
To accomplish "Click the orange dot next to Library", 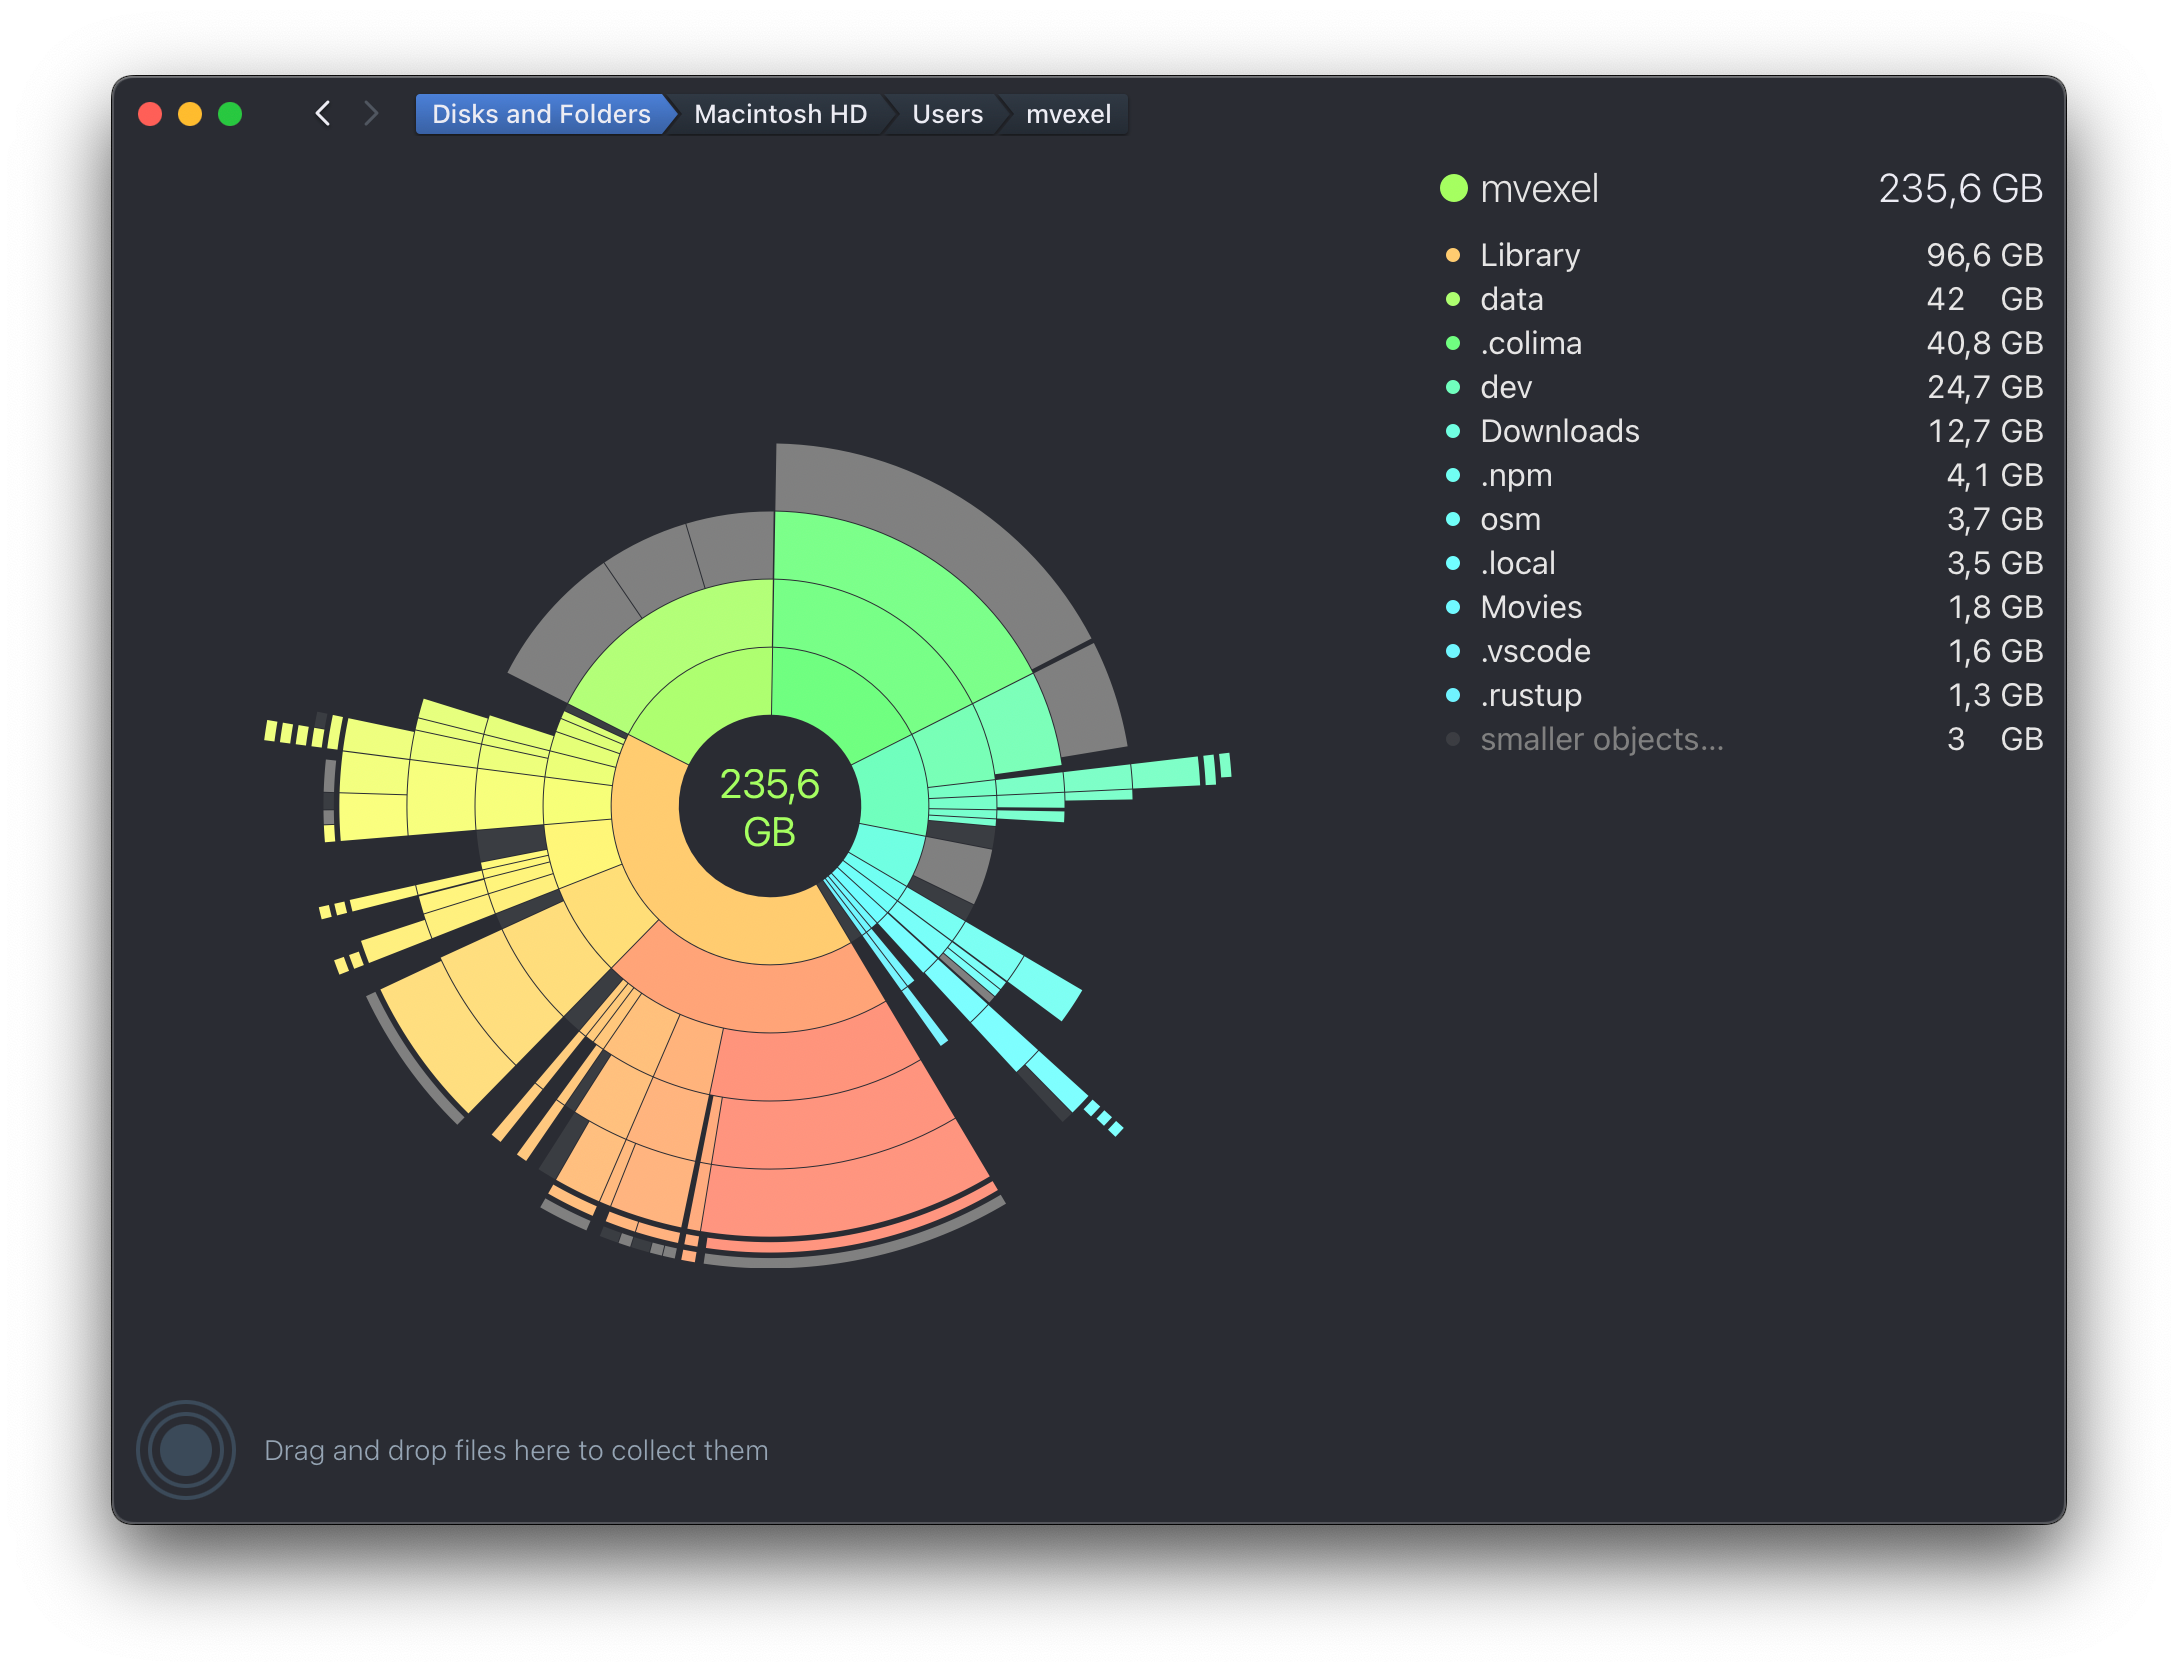I will click(x=1453, y=255).
